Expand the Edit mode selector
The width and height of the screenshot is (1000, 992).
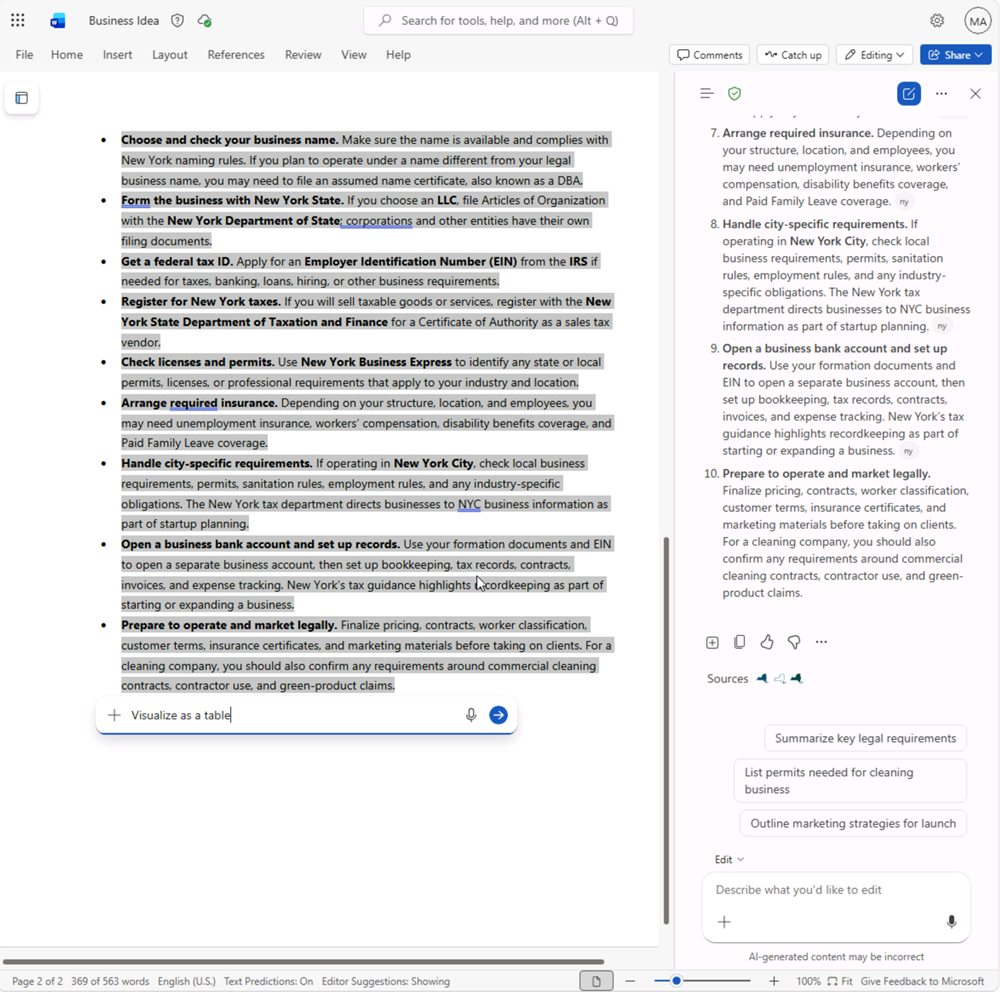pyautogui.click(x=729, y=859)
